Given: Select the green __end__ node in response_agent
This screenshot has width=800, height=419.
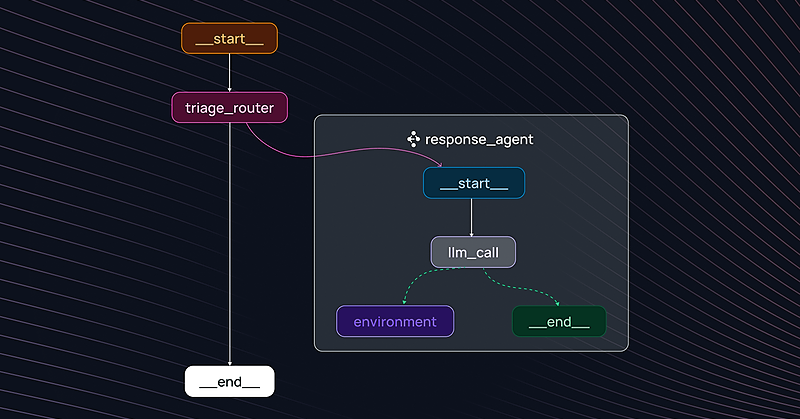Looking at the screenshot, I should point(559,322).
